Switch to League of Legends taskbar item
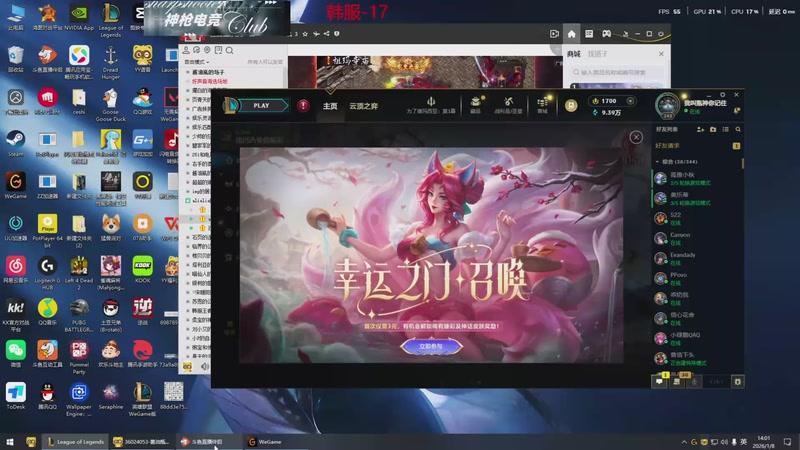800x450 pixels. [76, 442]
